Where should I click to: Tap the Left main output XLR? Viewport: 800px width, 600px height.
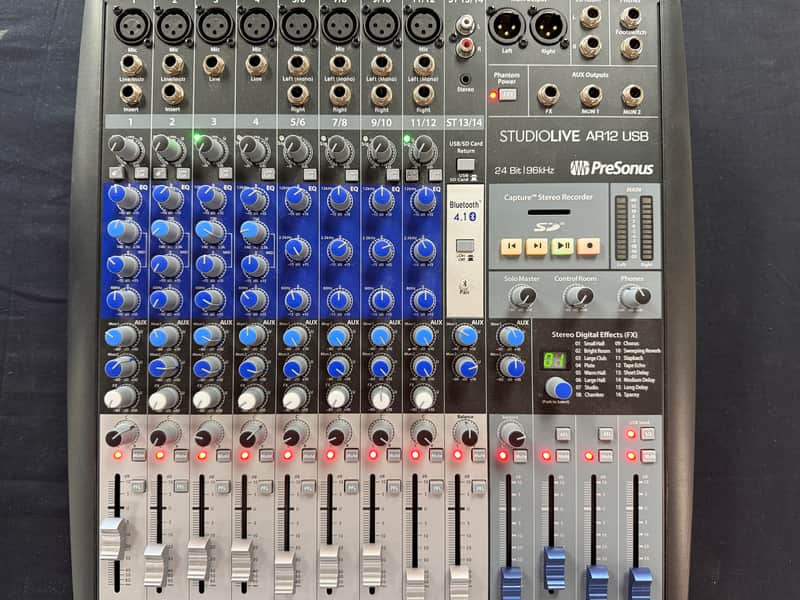pos(507,26)
